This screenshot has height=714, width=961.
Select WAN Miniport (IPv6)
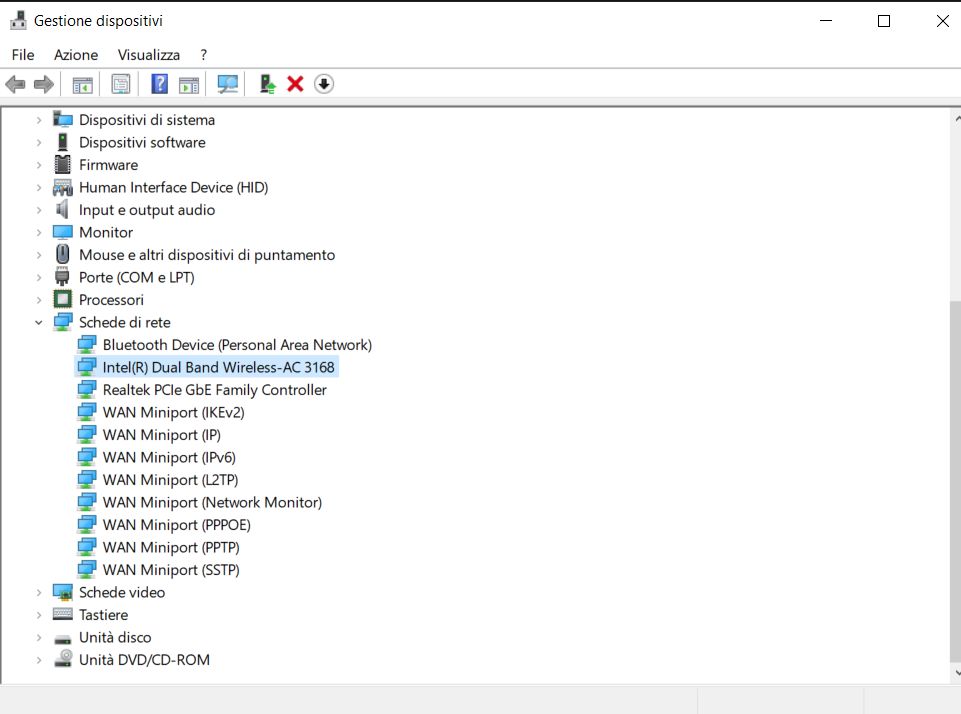coord(169,457)
